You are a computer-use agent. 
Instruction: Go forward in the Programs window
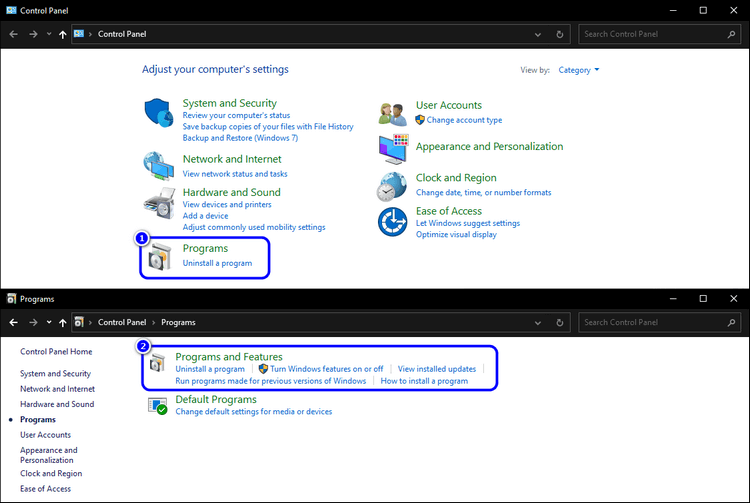pos(33,322)
